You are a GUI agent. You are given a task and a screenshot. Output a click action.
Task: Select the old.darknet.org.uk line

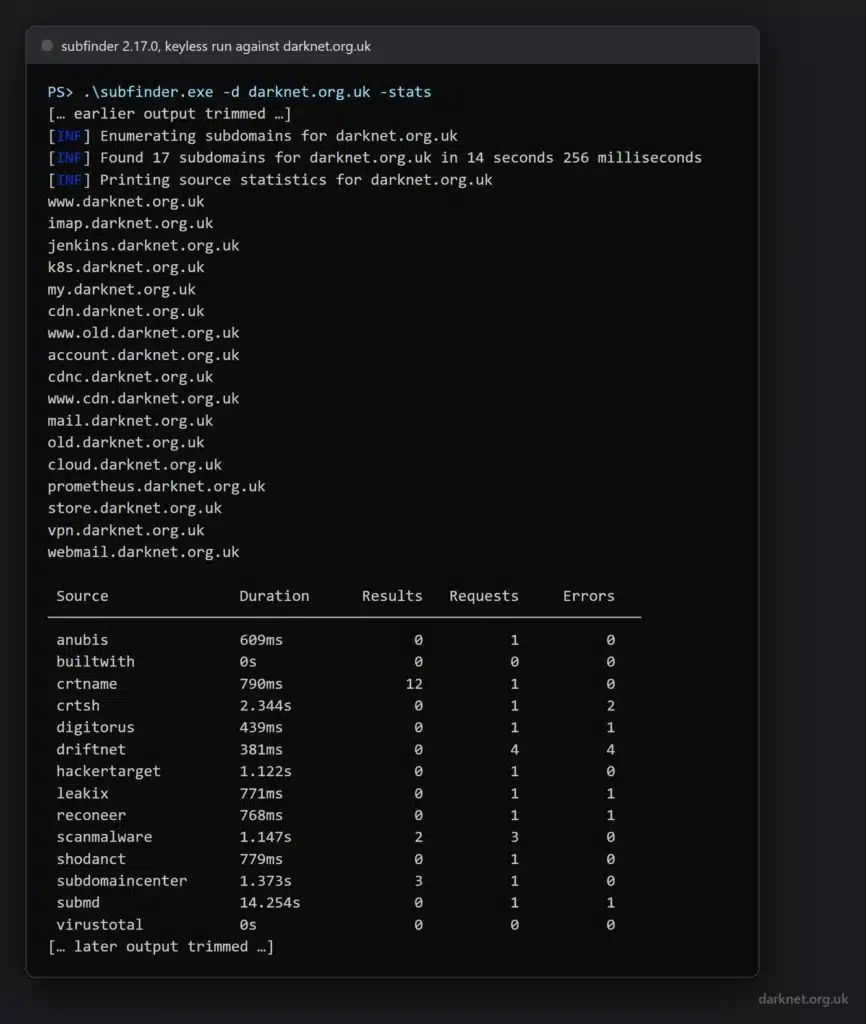(126, 442)
